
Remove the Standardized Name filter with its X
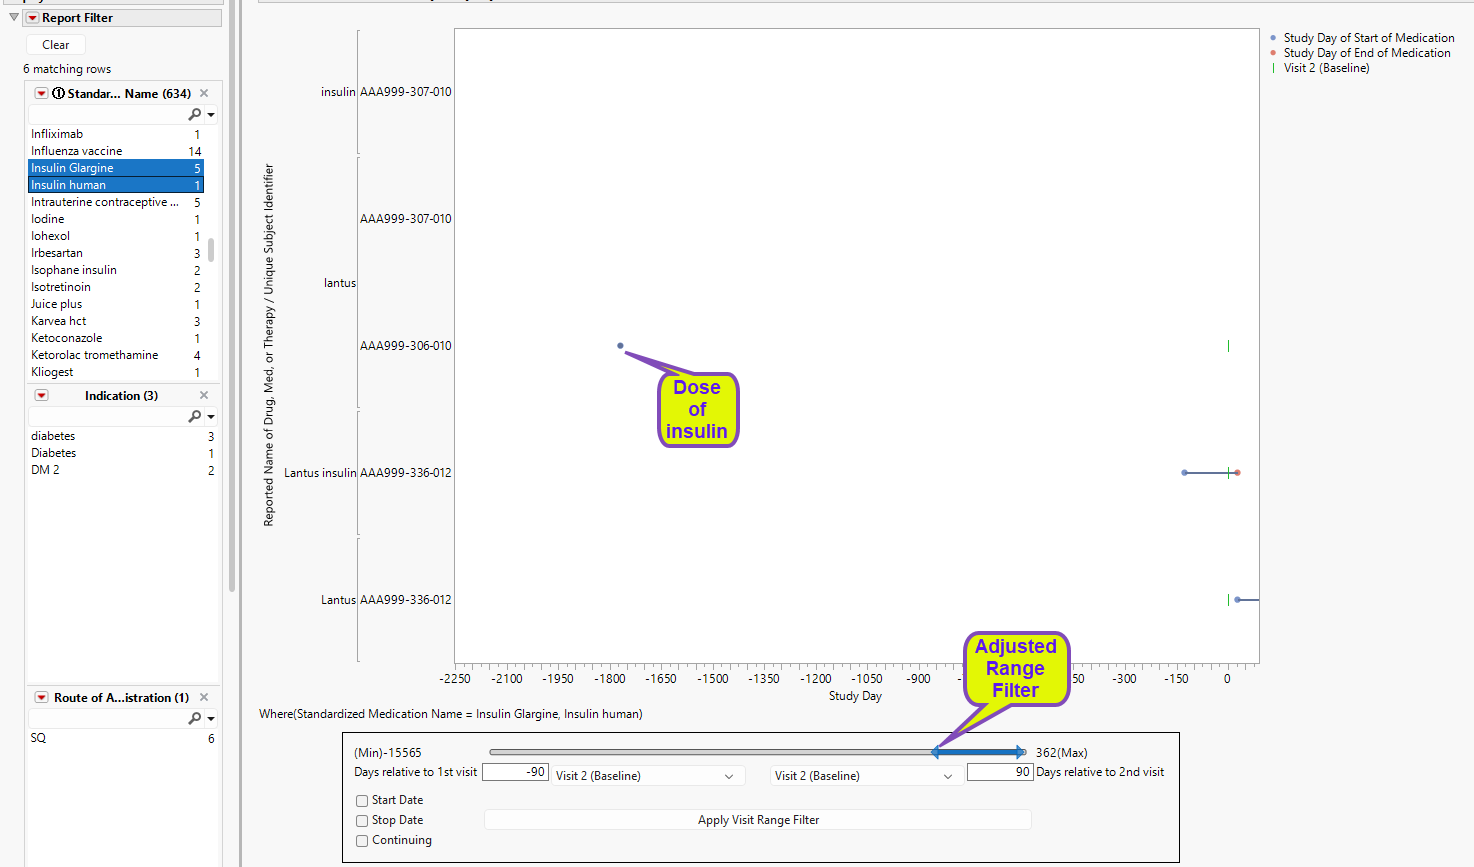tap(204, 93)
